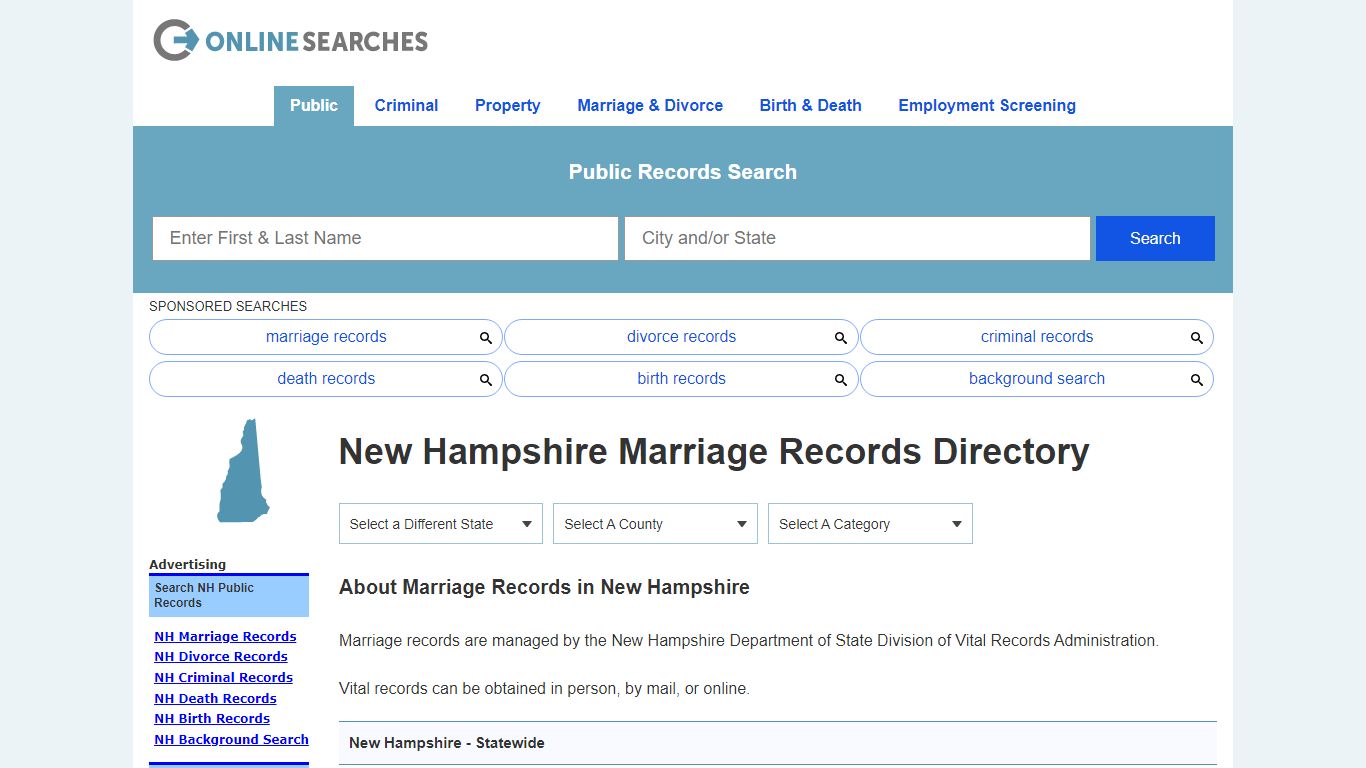Open the NH Divorce Records link
The width and height of the screenshot is (1366, 768).
click(x=221, y=657)
